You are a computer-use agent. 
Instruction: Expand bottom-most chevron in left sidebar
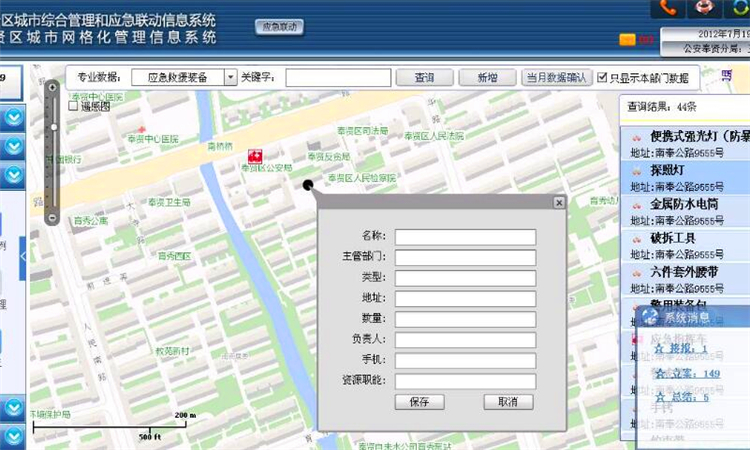click(x=13, y=436)
